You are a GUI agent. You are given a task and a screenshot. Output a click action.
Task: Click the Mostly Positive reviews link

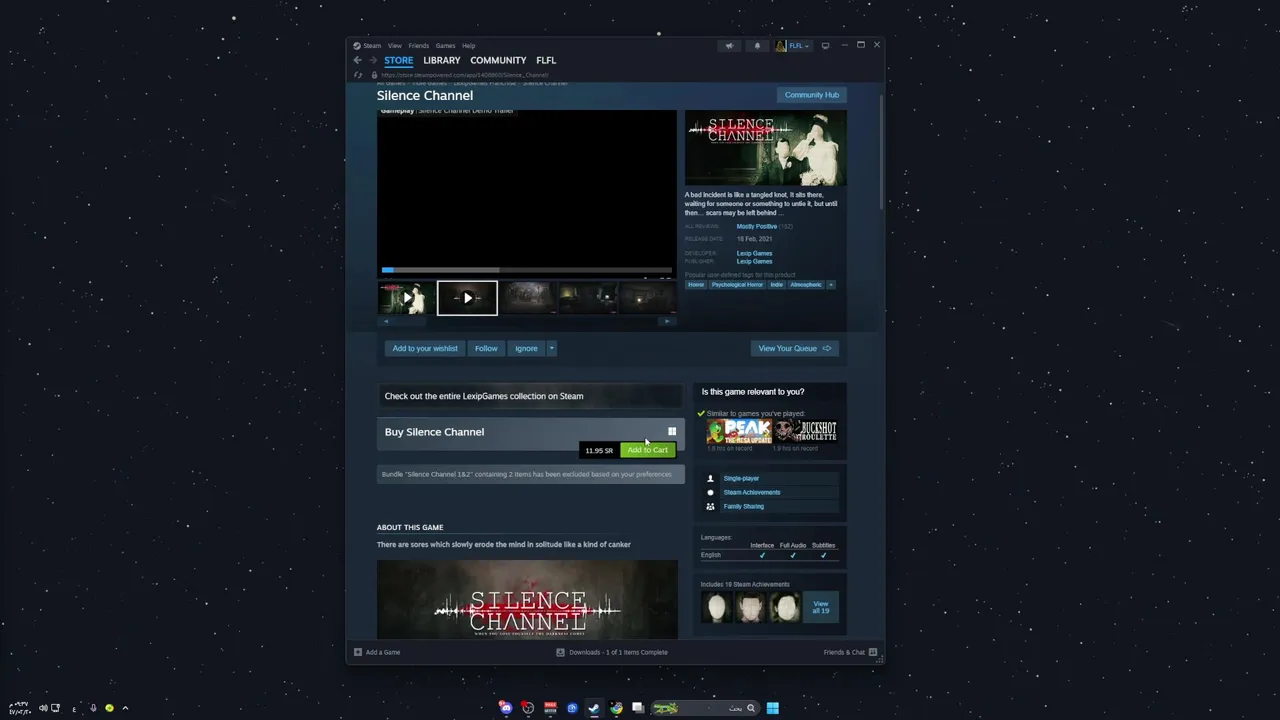coord(757,227)
